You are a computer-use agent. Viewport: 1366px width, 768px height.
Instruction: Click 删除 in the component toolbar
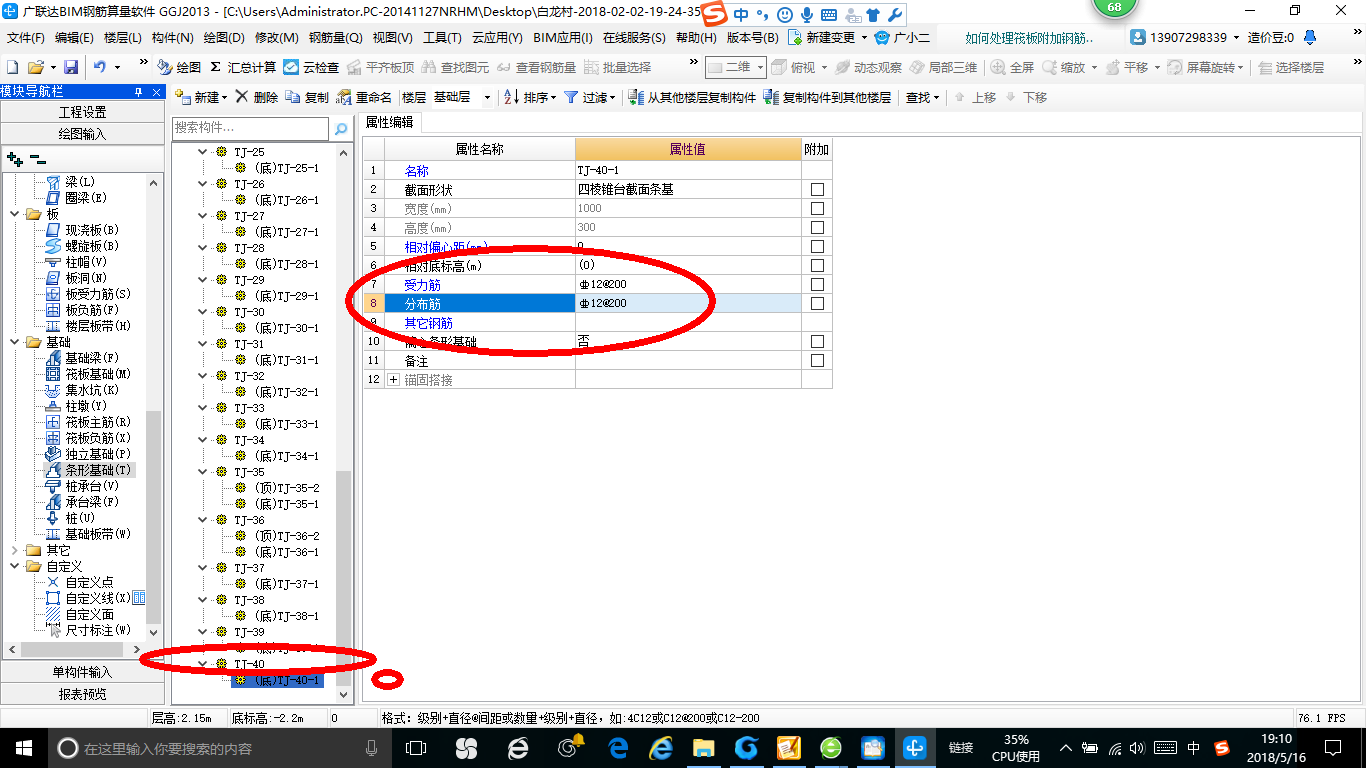tap(257, 98)
